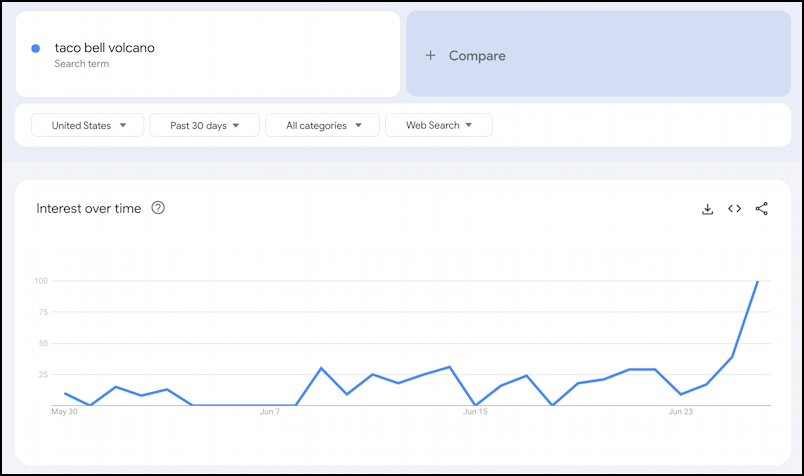Screen dimensions: 804x476
Task: Click the 100 value on the y-axis
Action: pyautogui.click(x=41, y=281)
